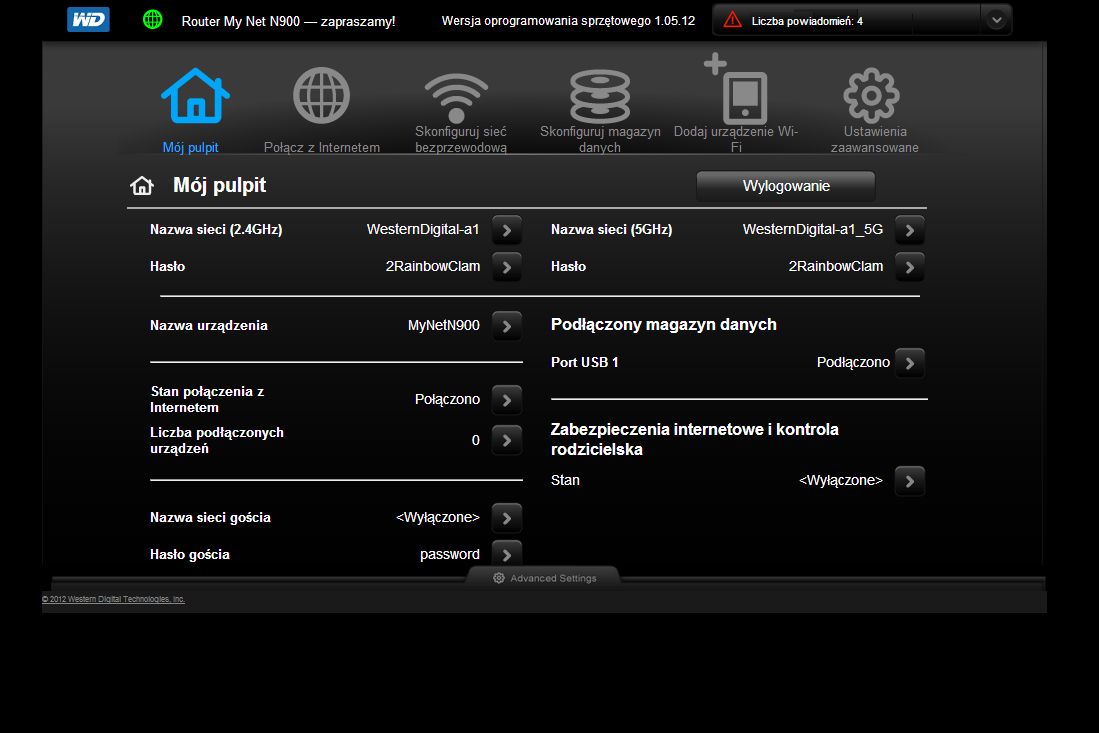Screen dimensions: 1099x733
Task: Click 2RainbowClam password under 5GHz network
Action: pos(835,266)
